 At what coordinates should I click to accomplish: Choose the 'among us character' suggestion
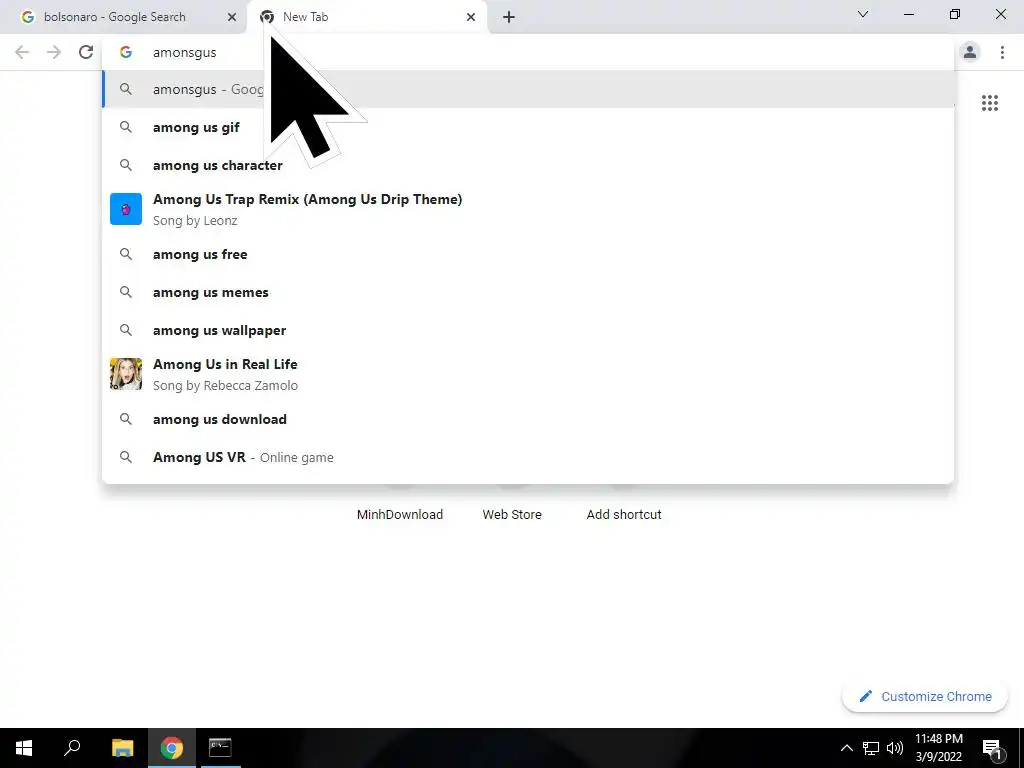coord(528,165)
